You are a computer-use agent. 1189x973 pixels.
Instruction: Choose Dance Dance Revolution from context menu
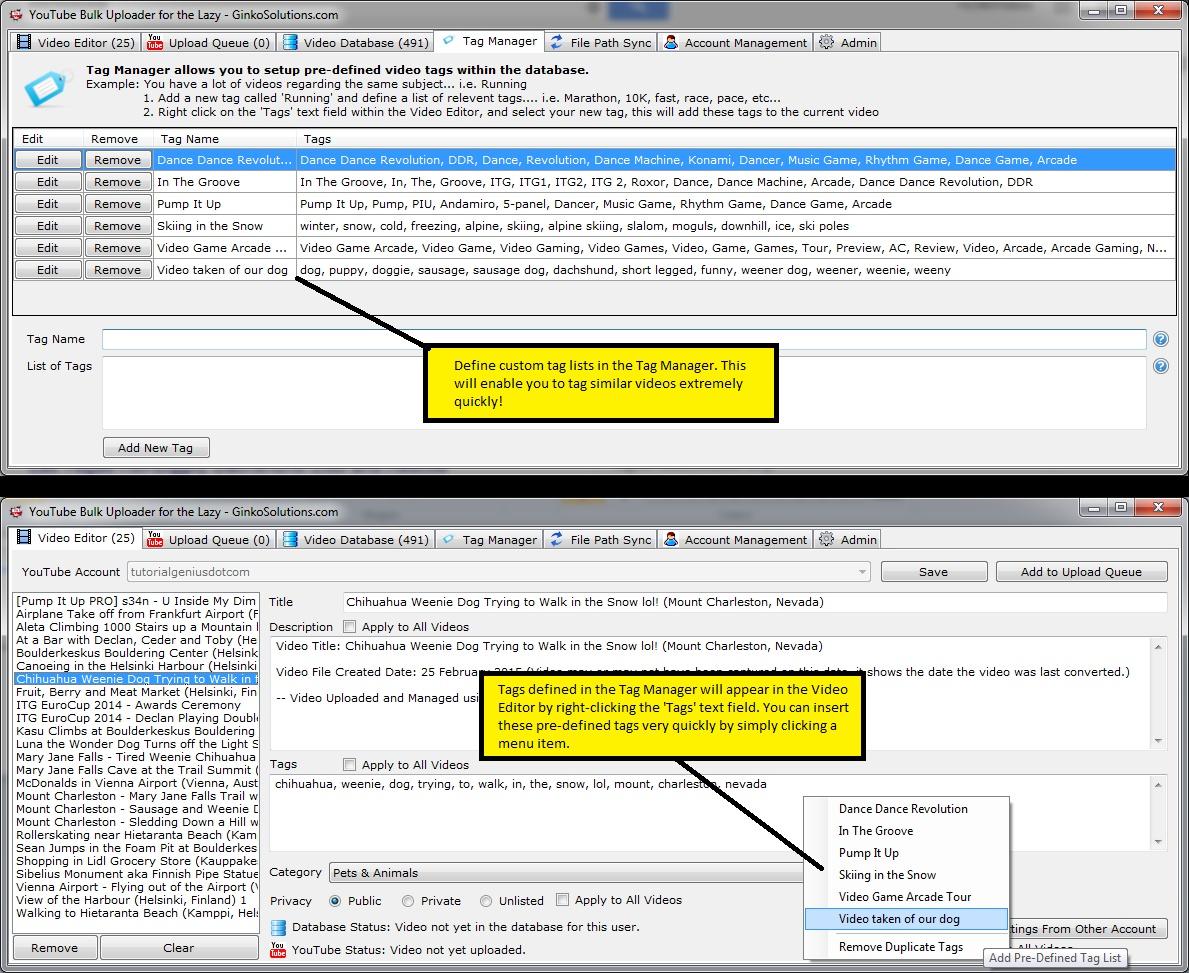coord(906,809)
